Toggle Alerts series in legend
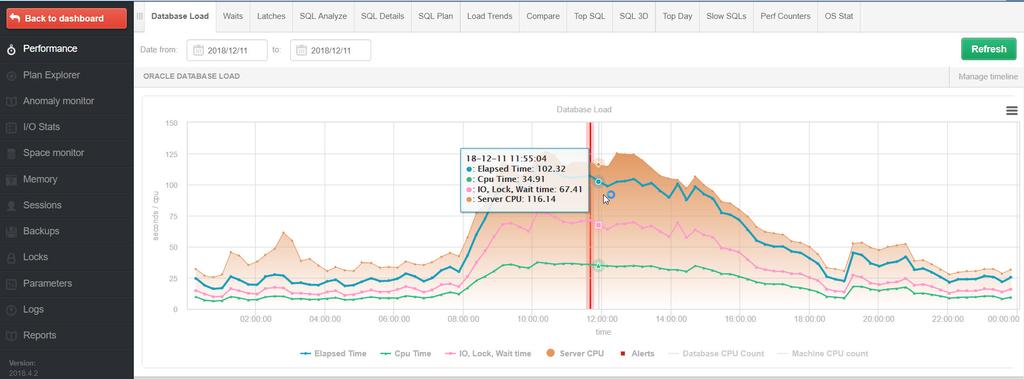This screenshot has height=379, width=1024. [x=636, y=354]
